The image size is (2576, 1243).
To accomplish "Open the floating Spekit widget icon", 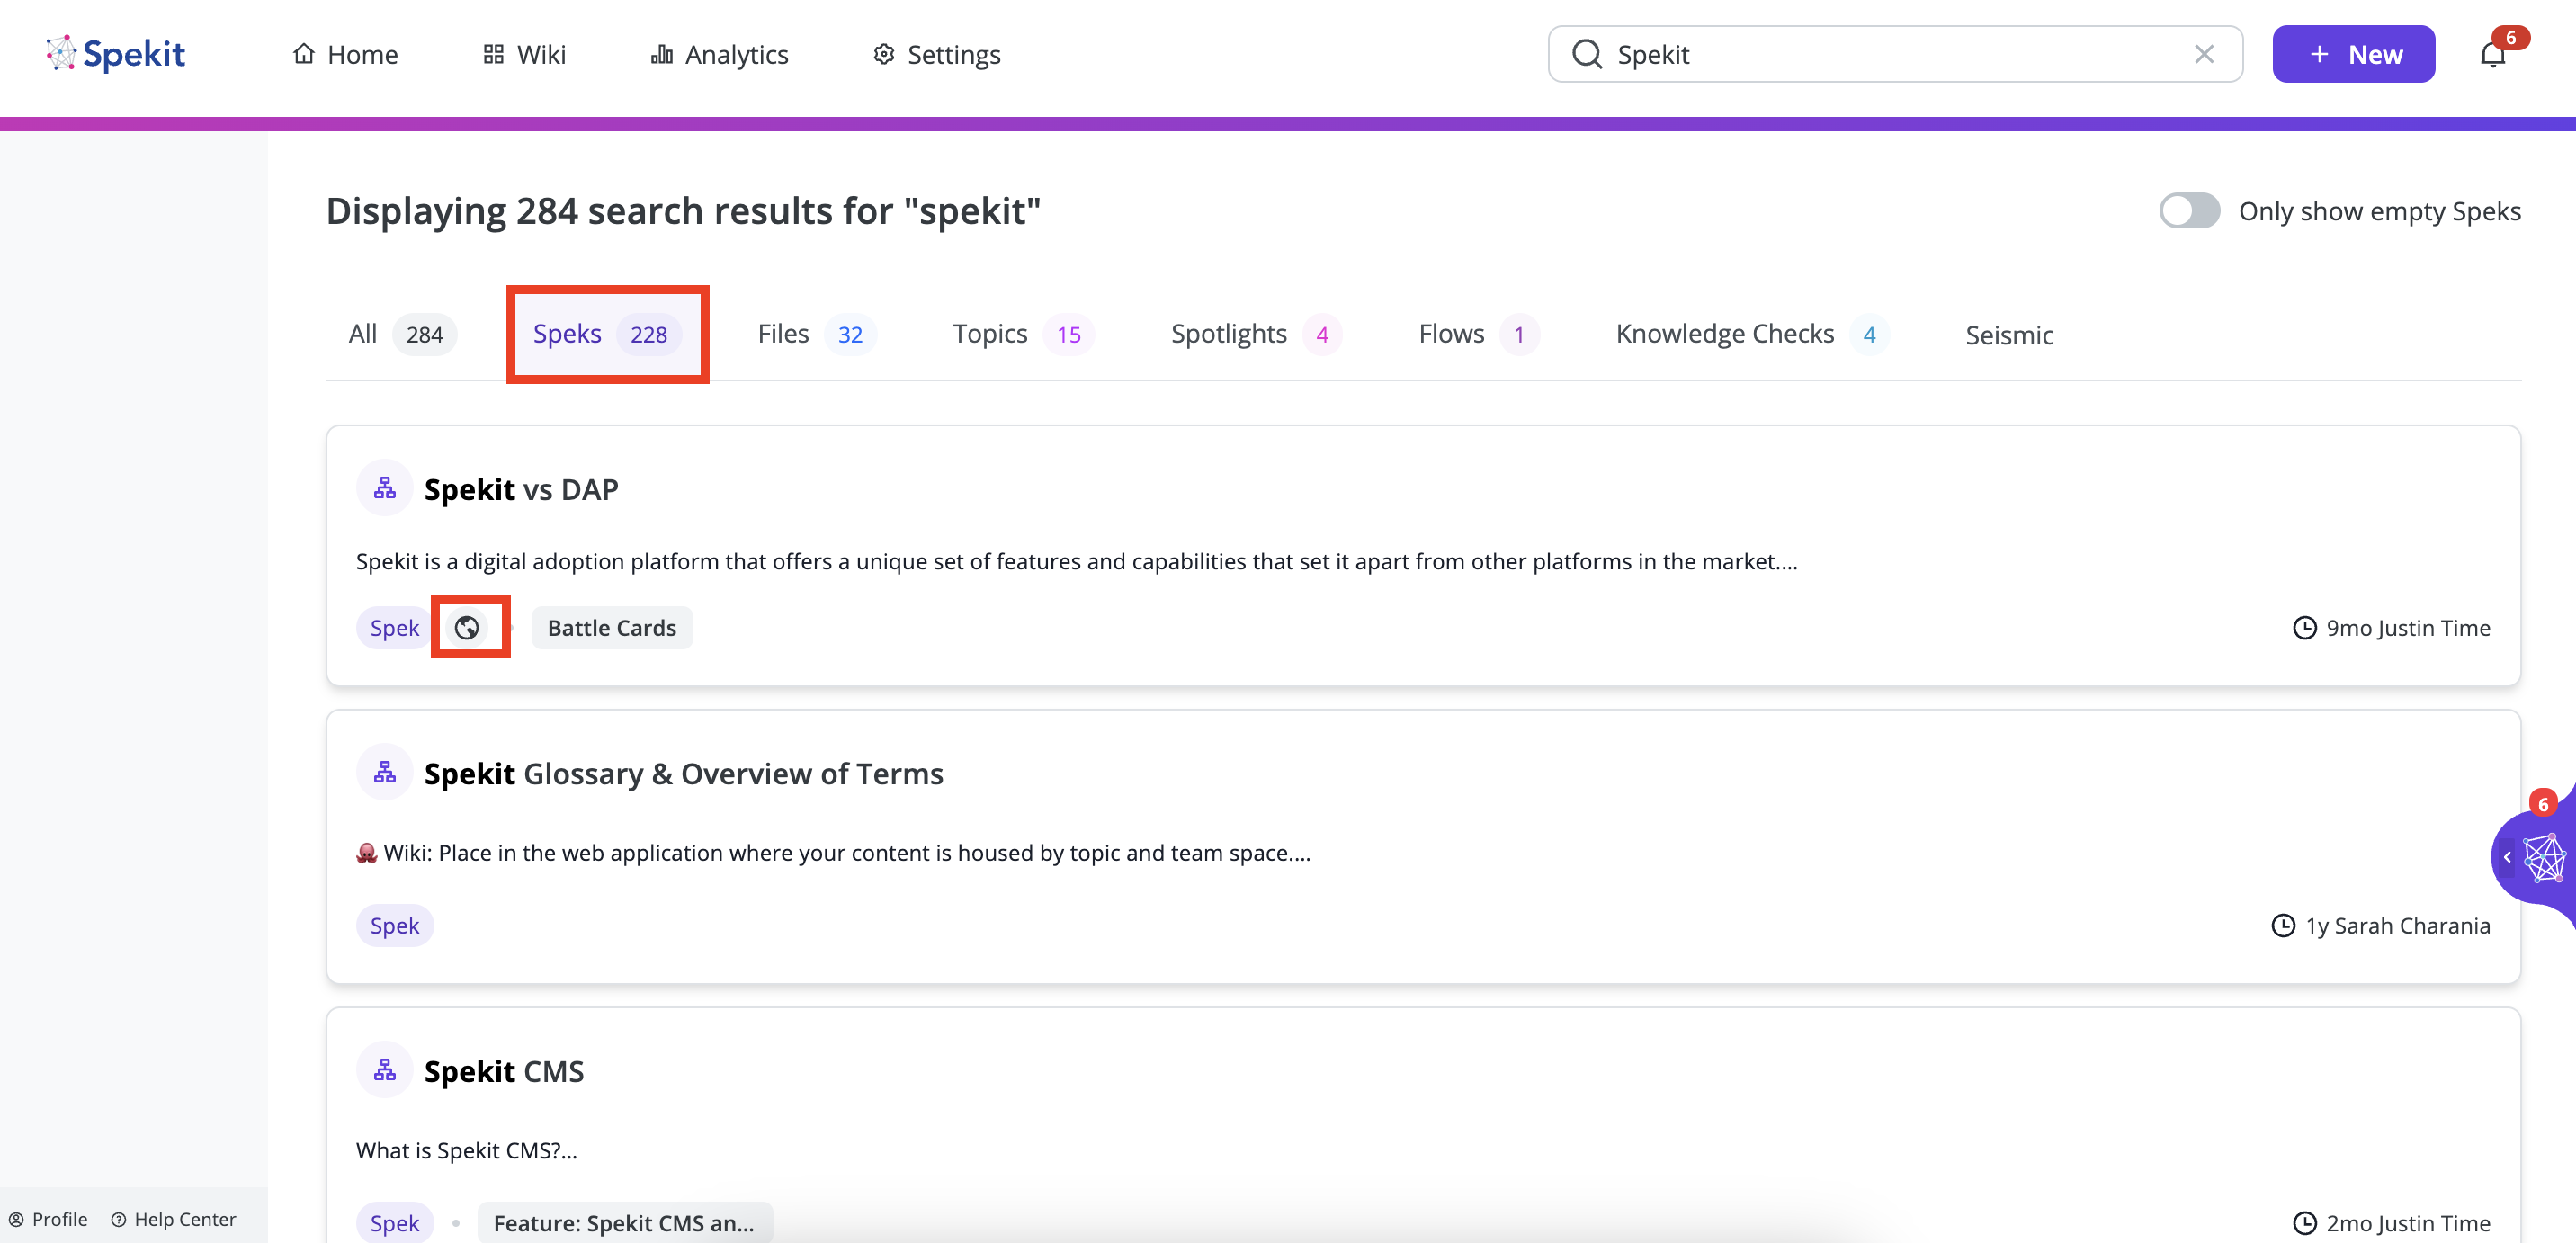I will (x=2545, y=857).
